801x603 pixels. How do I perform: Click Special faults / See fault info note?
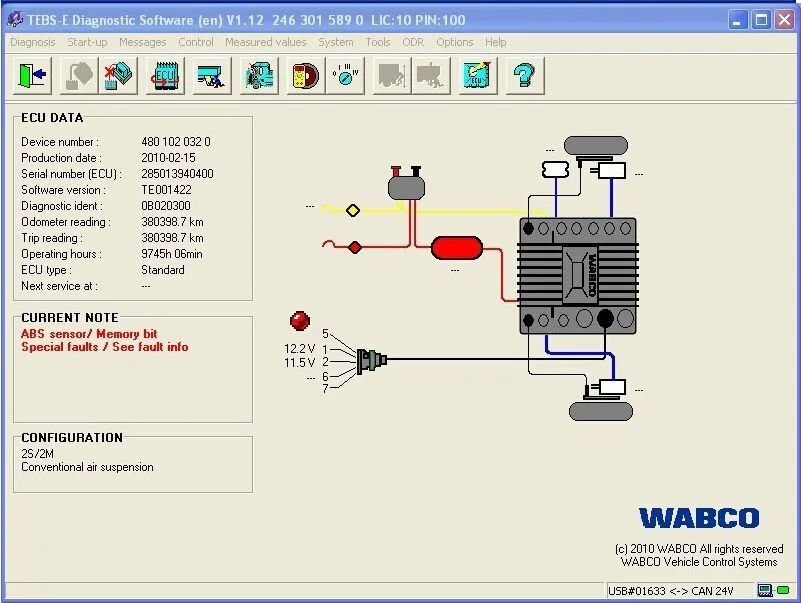pos(105,347)
